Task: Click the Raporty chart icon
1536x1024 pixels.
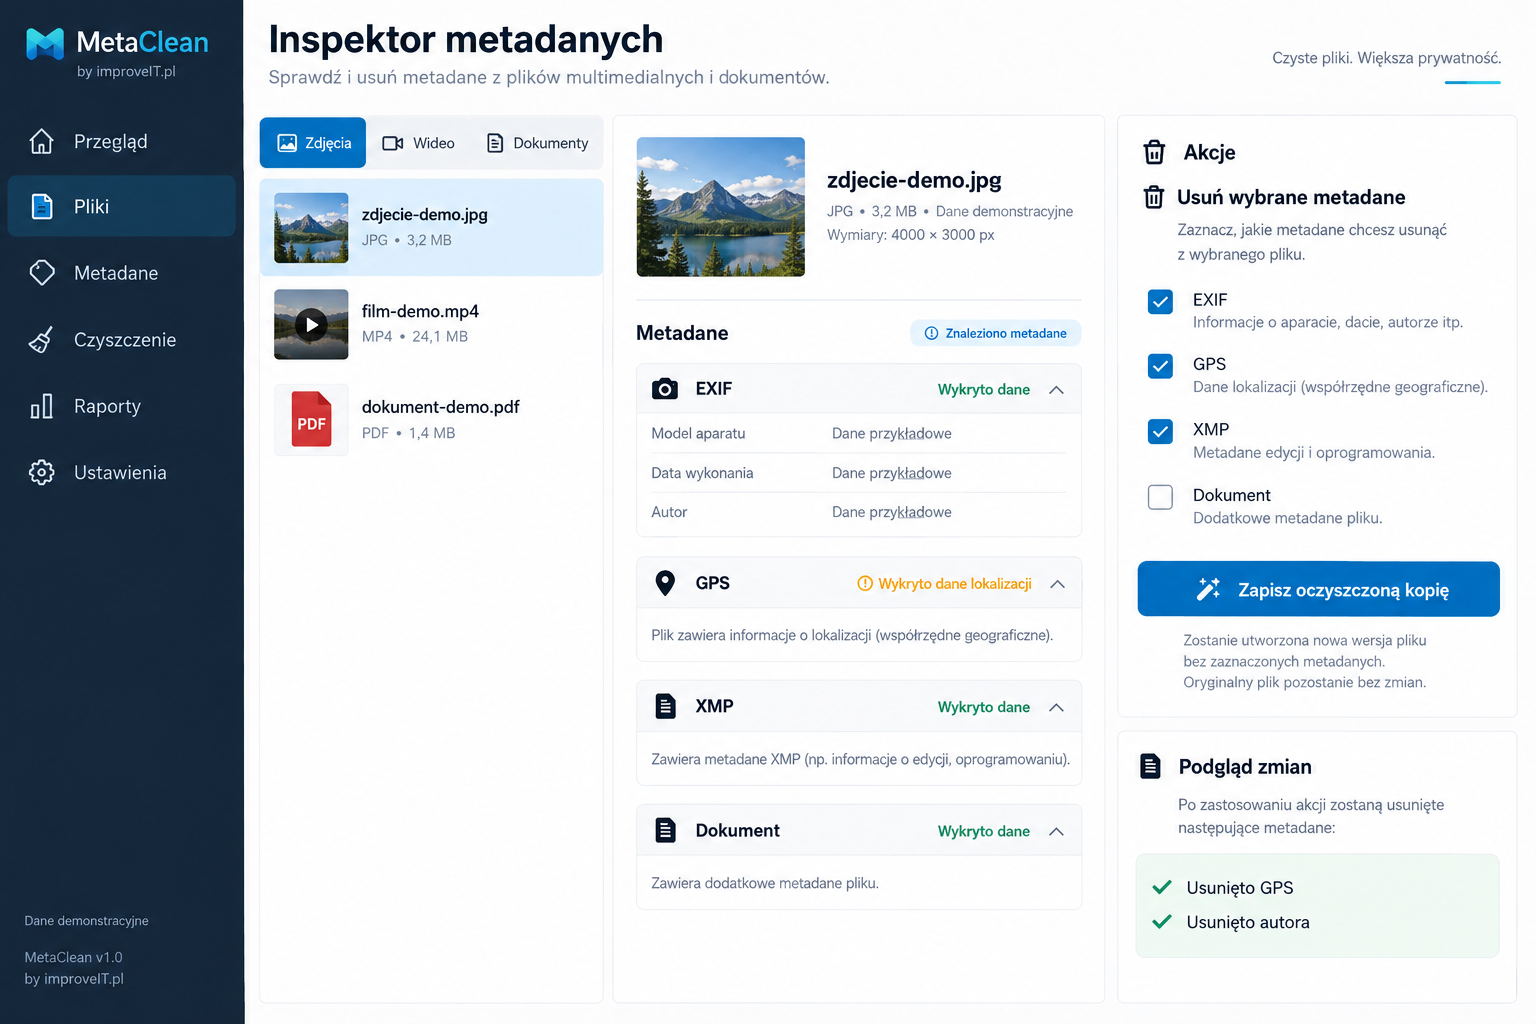Action: click(x=41, y=406)
